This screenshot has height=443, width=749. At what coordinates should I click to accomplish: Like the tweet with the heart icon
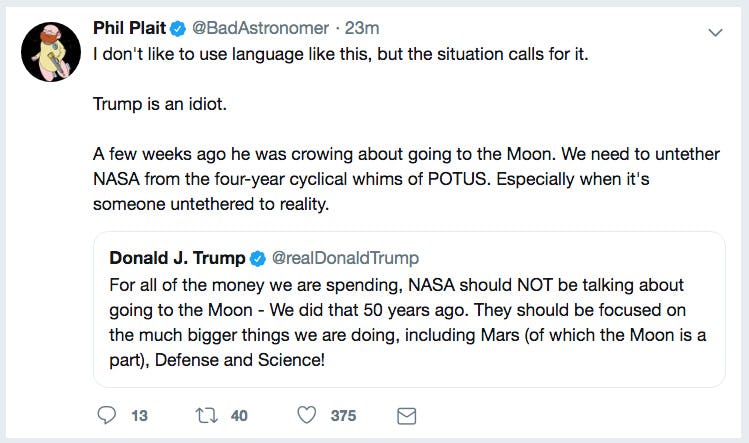click(x=308, y=415)
